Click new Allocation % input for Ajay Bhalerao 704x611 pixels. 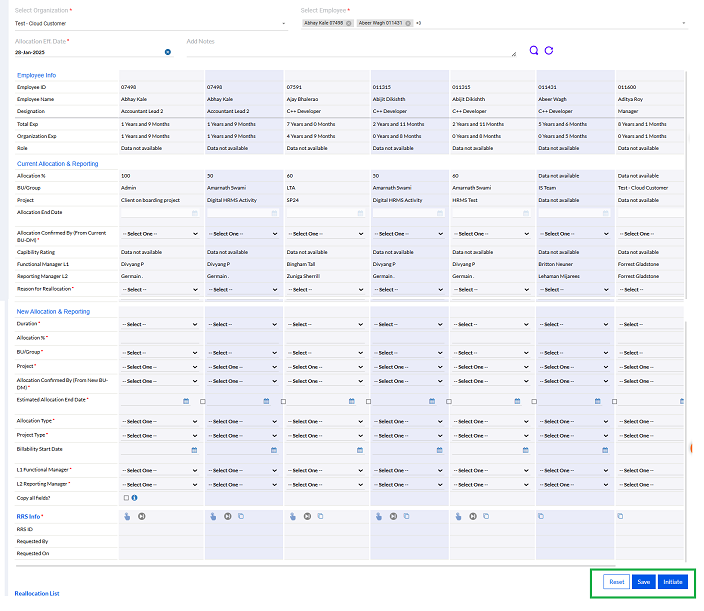(x=326, y=338)
